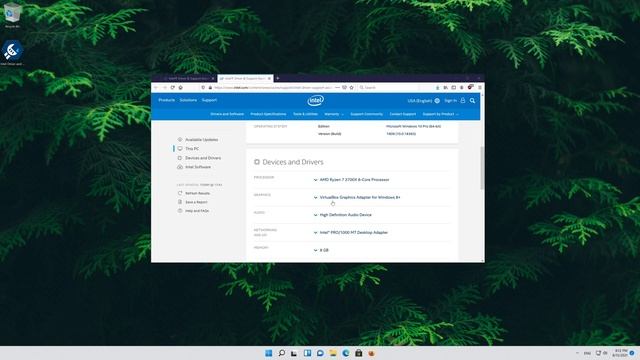Select Devices and Drivers in sidebar
640x360 pixels.
coord(203,158)
